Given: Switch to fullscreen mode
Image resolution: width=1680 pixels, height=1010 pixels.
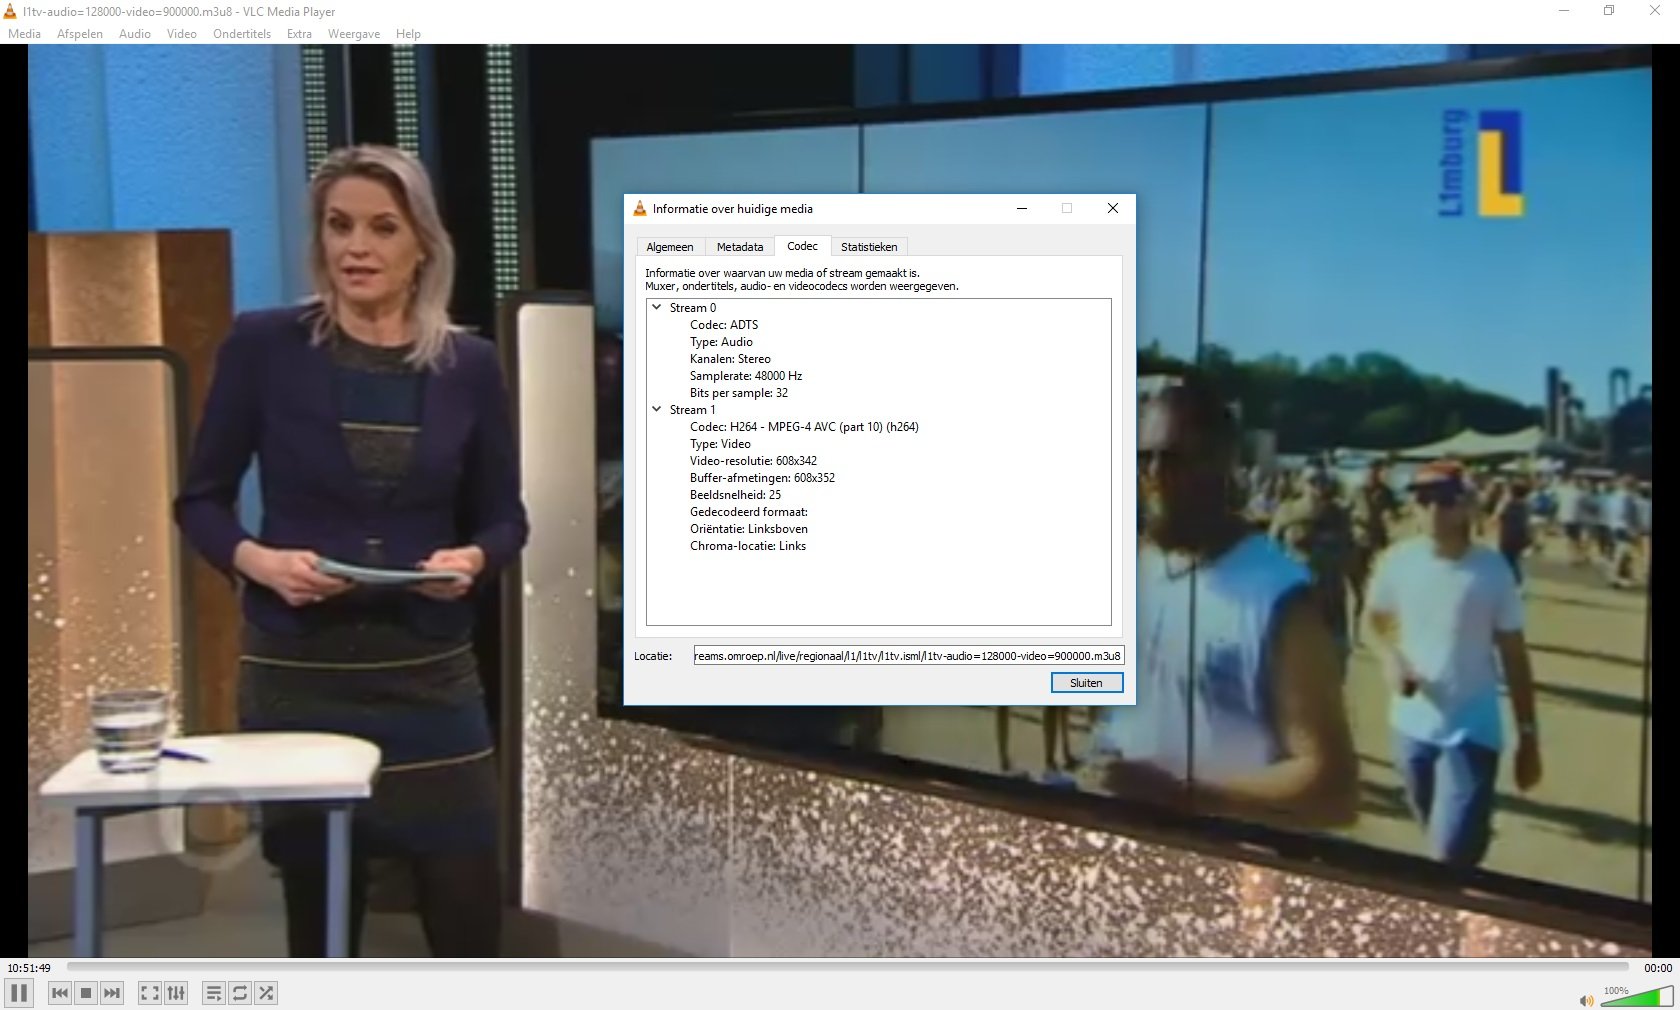Looking at the screenshot, I should click(x=149, y=993).
